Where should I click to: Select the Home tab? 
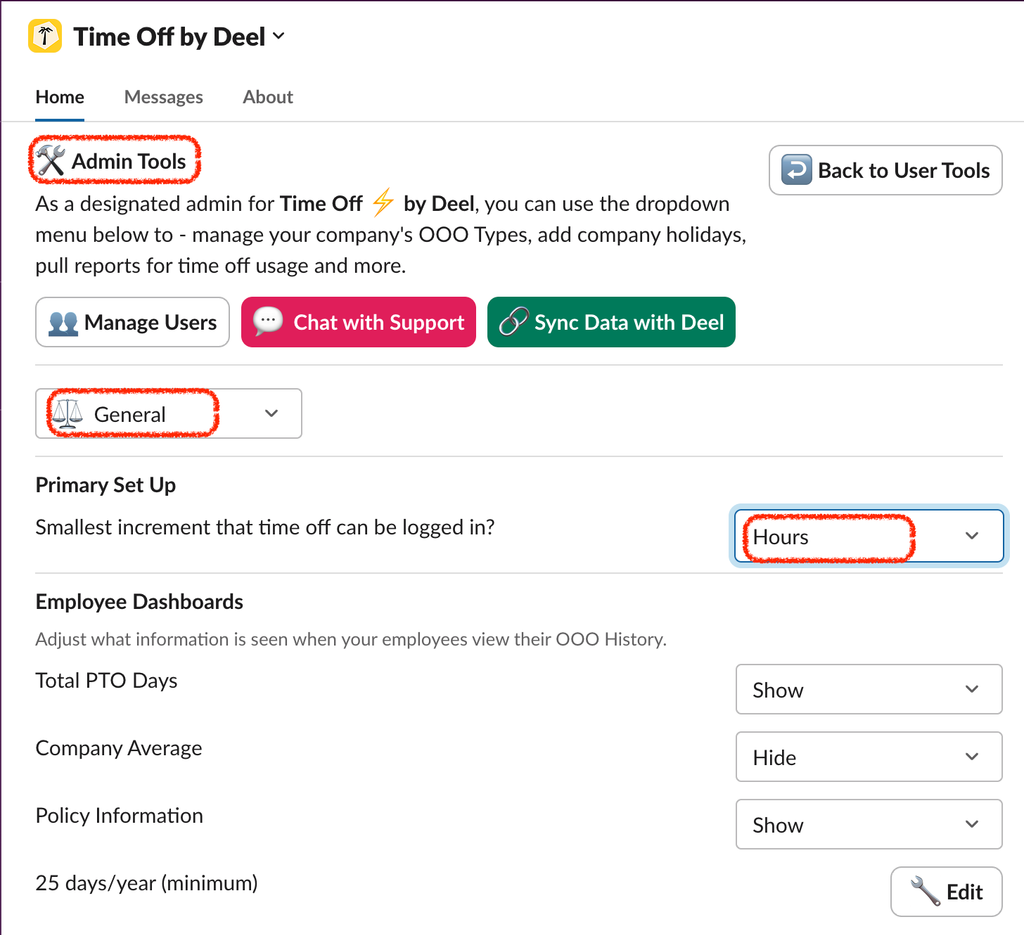click(60, 97)
